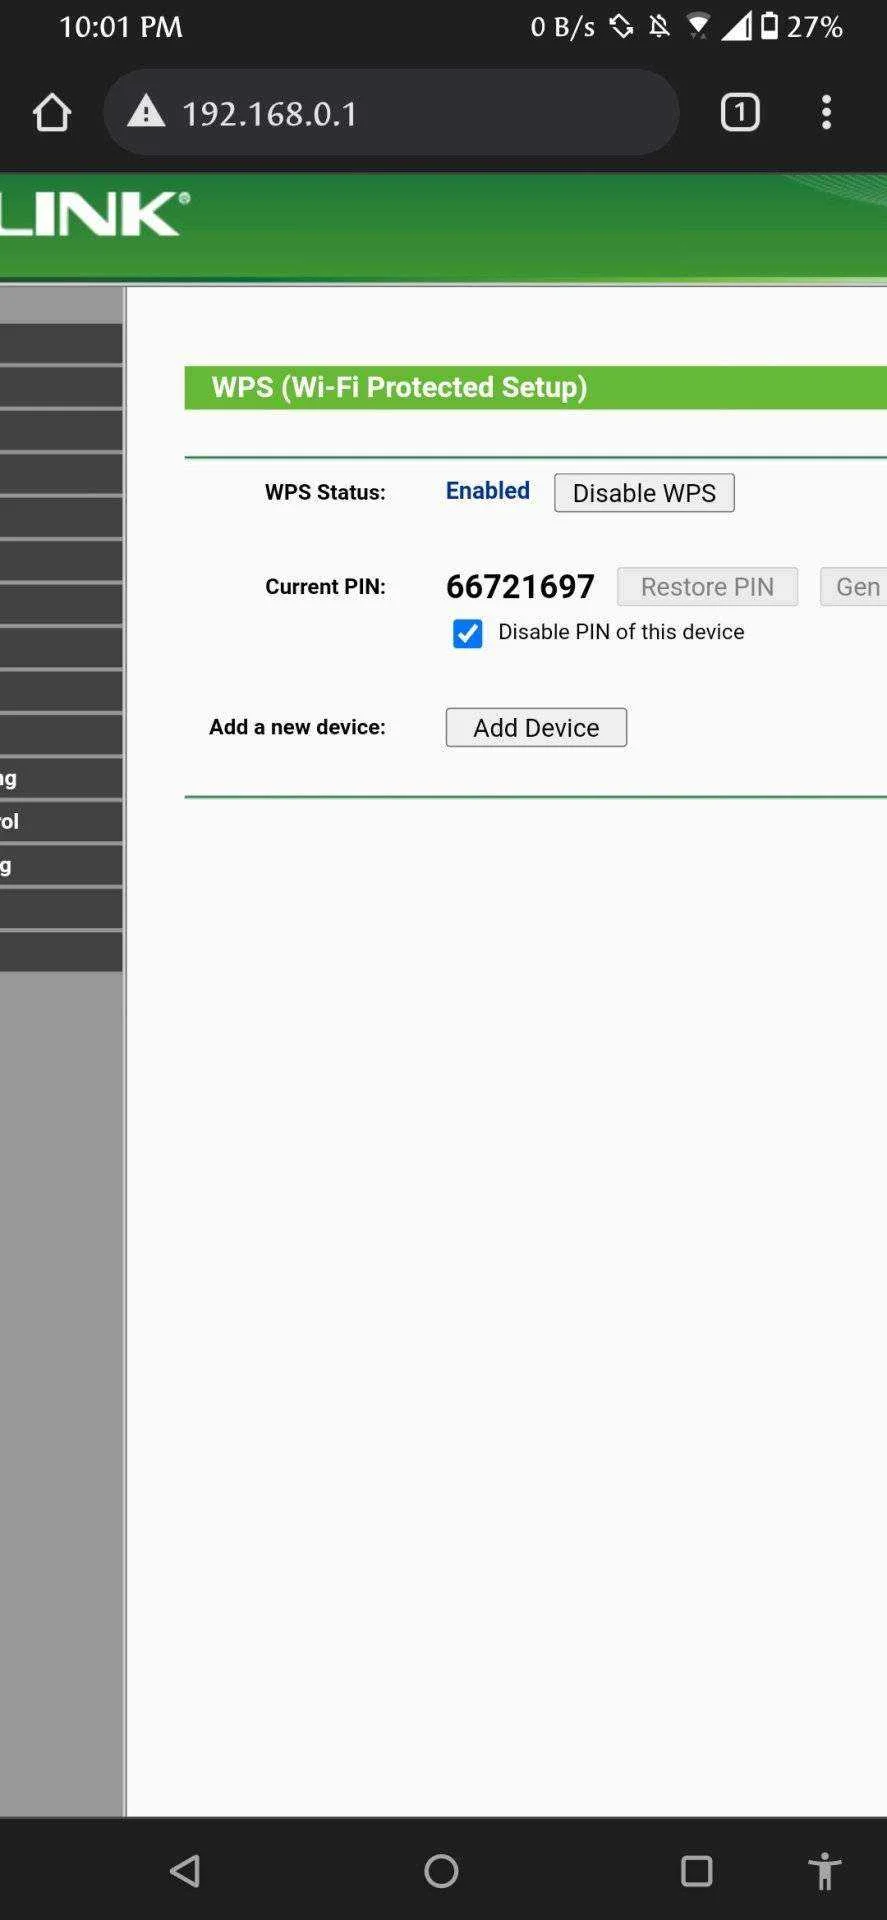
Task: Open sidebar menu item ending in 'rol'
Action: [61, 821]
